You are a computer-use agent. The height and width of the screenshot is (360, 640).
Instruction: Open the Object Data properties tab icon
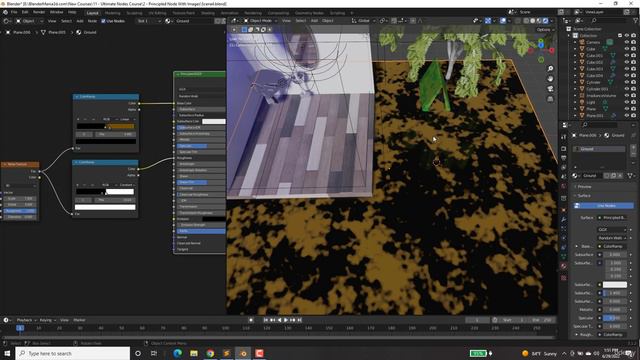(564, 256)
